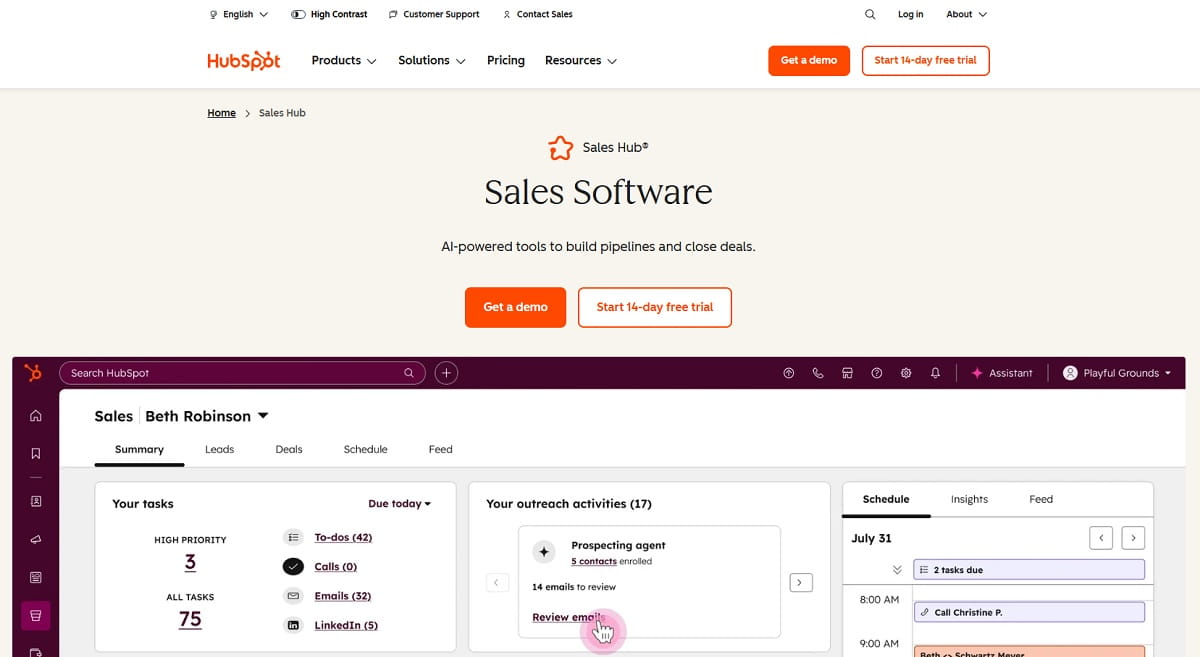This screenshot has width=1200, height=657.
Task: Open the phone calling icon in the app bar
Action: (818, 373)
